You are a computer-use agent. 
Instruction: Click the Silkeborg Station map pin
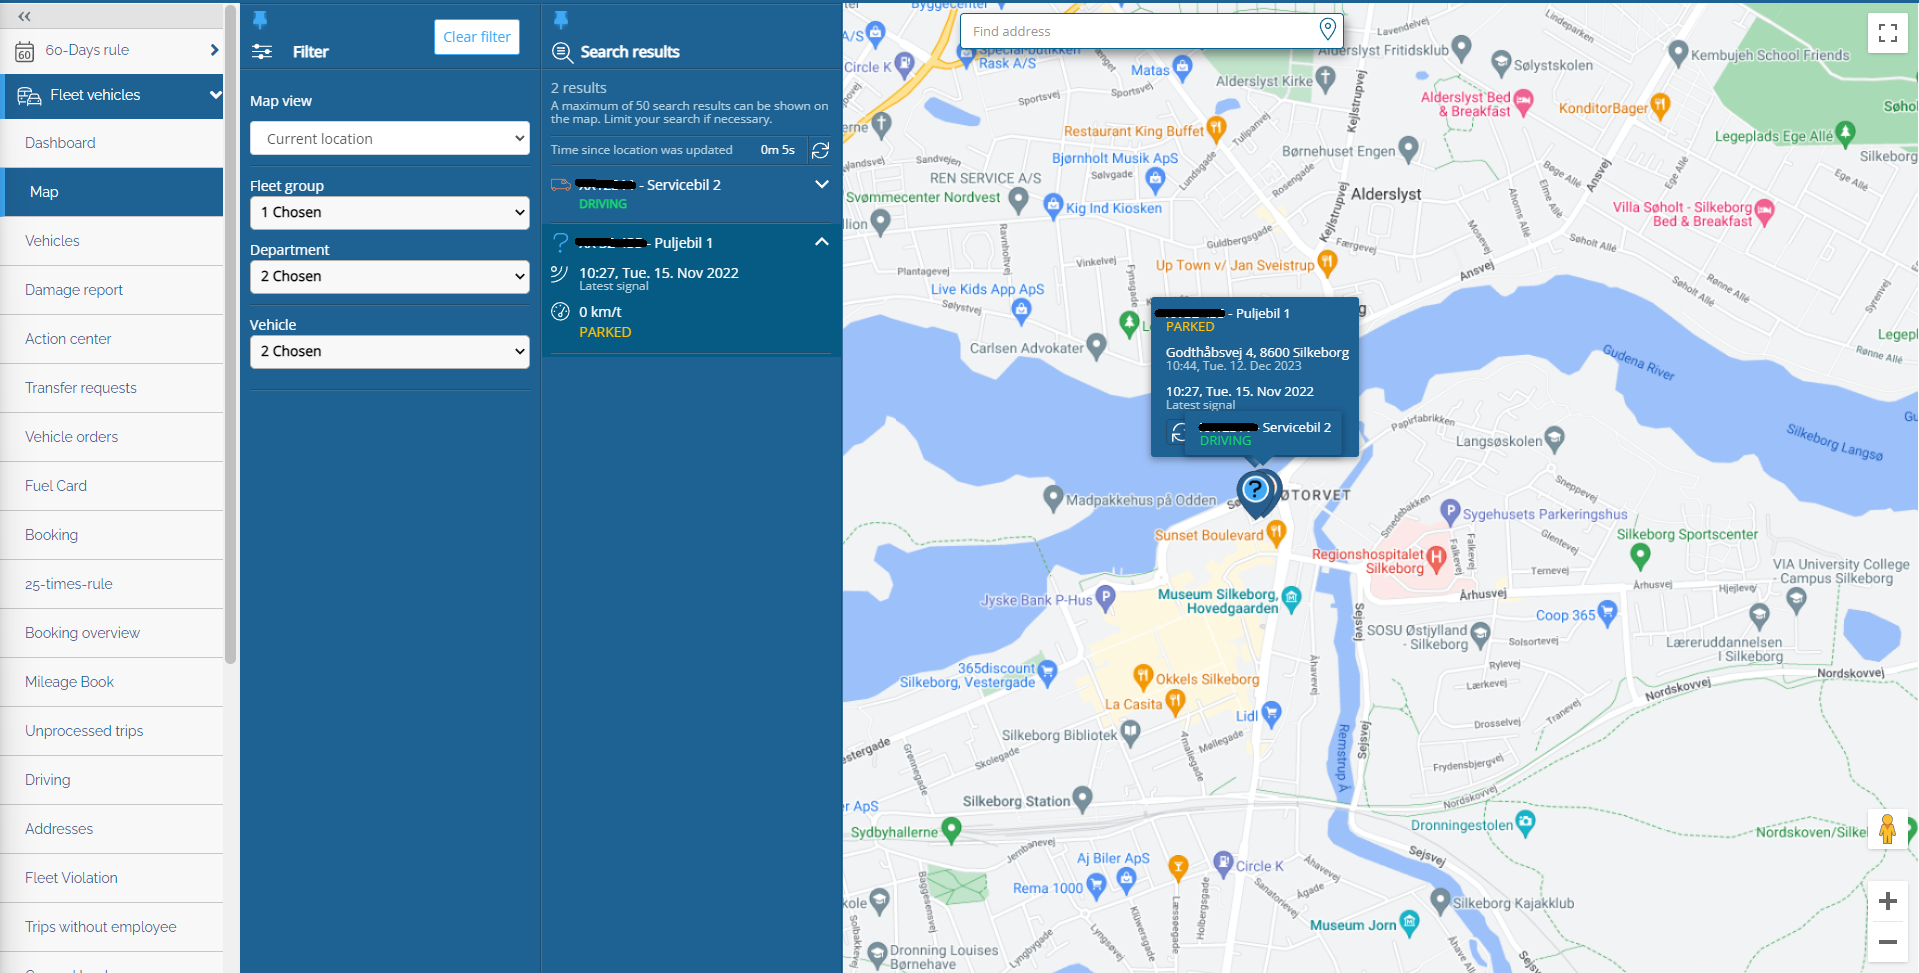[x=1082, y=800]
